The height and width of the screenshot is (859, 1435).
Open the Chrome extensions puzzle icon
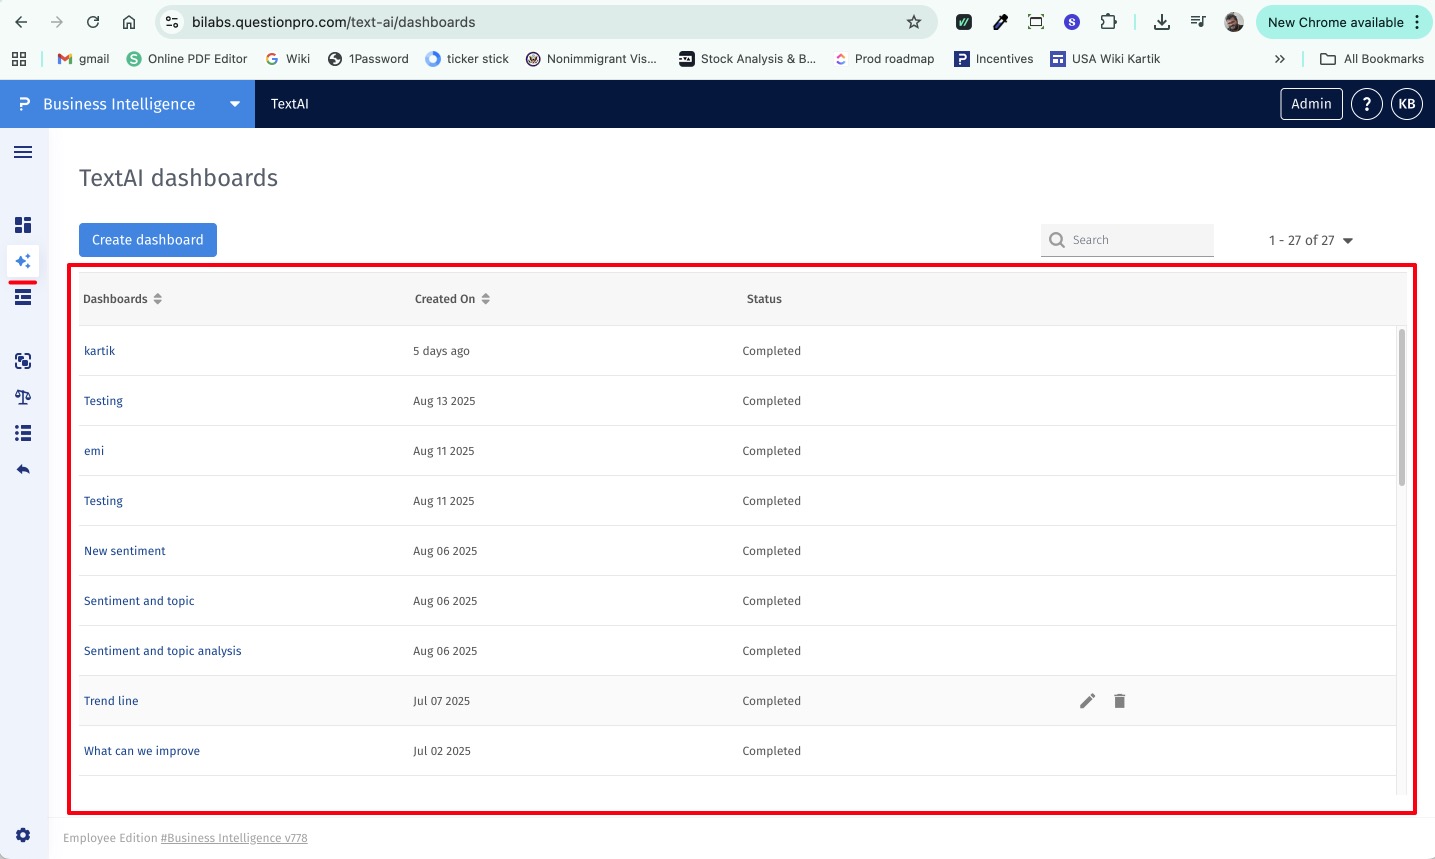[1108, 22]
